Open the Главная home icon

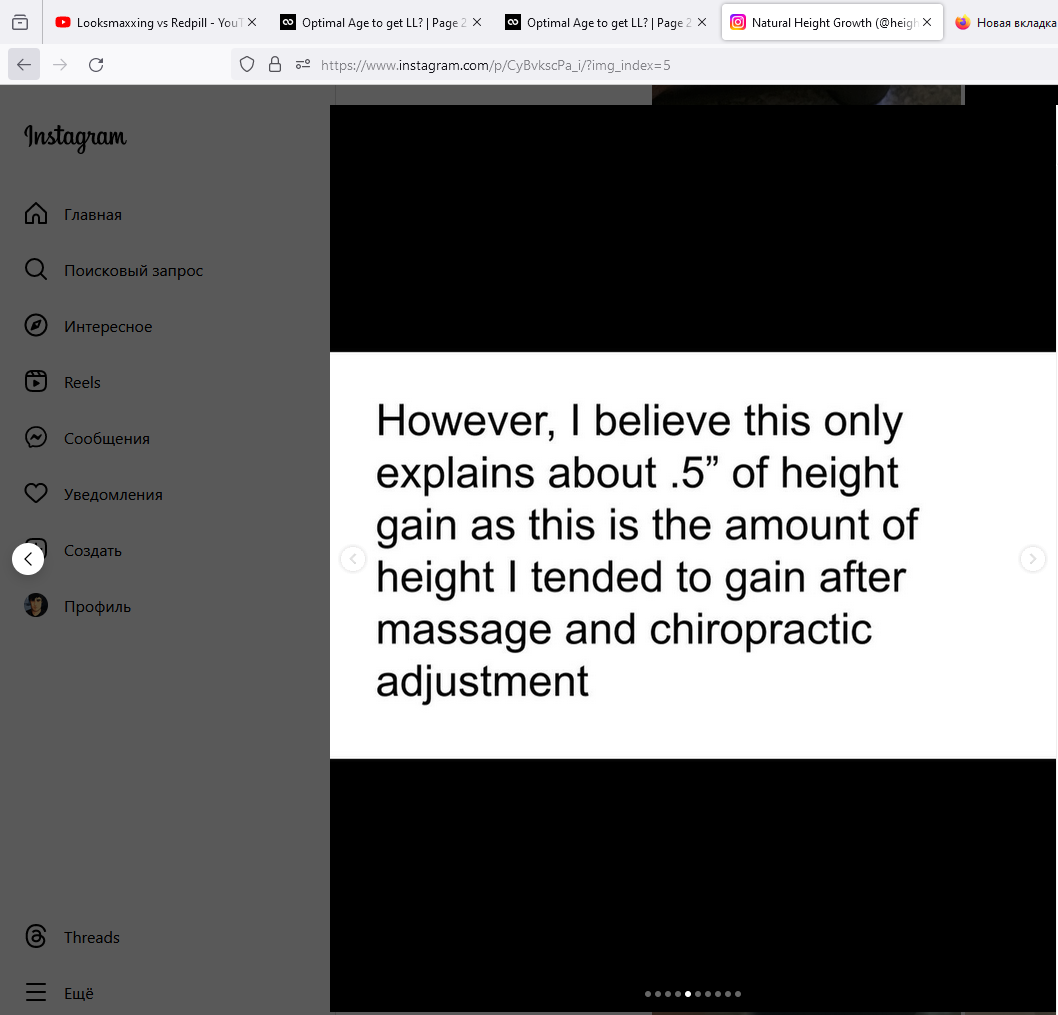(36, 214)
